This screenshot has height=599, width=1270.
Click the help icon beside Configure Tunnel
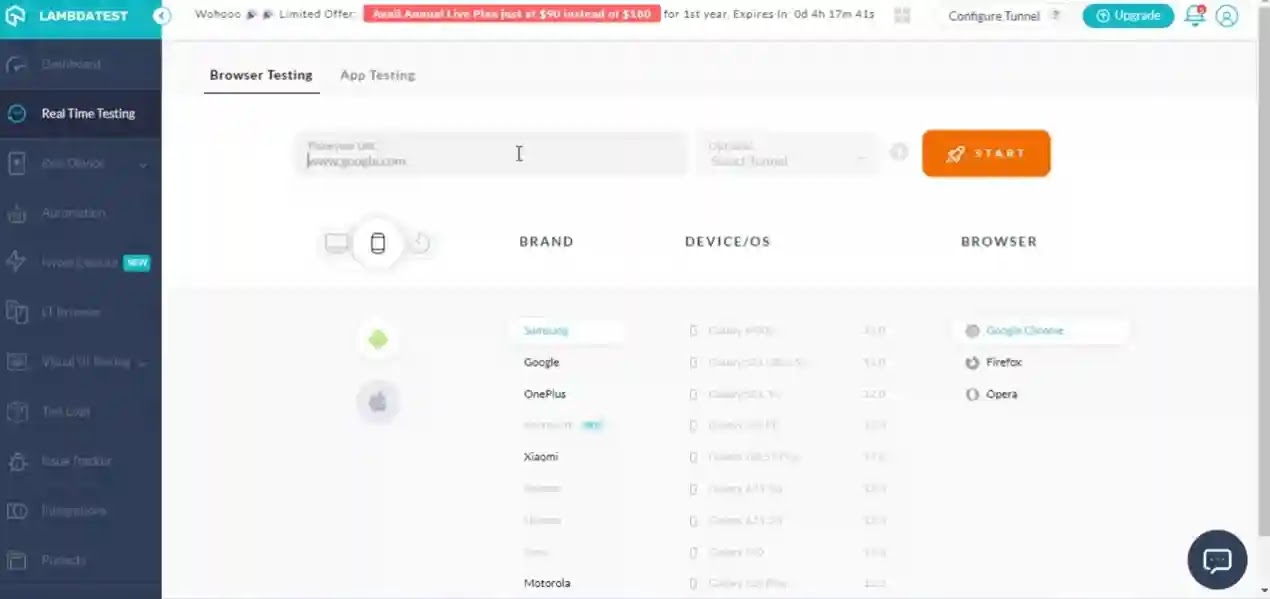point(1054,16)
